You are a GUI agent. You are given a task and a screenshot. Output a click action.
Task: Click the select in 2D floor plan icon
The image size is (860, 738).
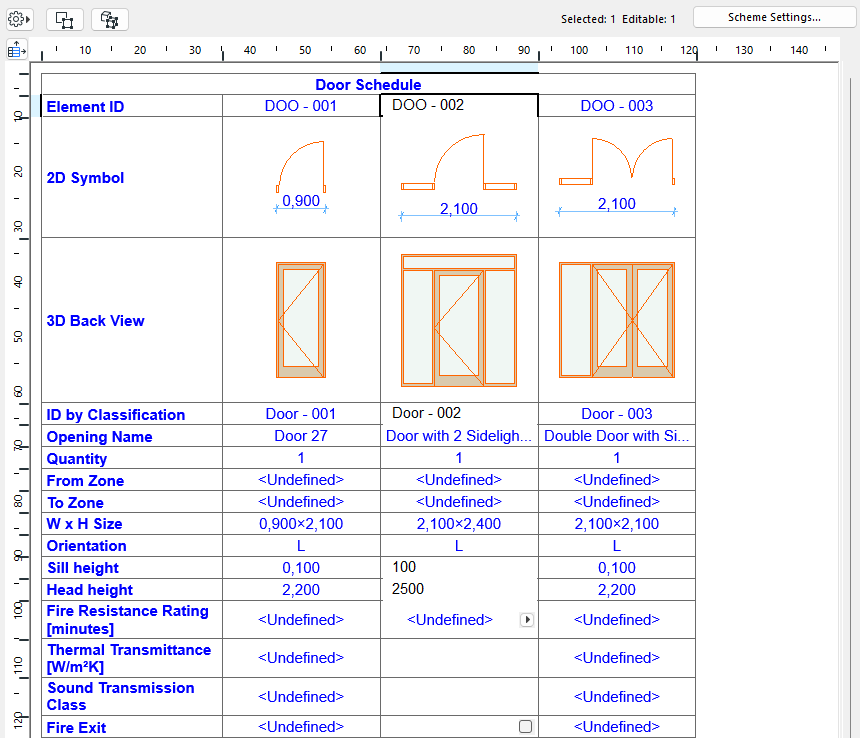pyautogui.click(x=64, y=19)
